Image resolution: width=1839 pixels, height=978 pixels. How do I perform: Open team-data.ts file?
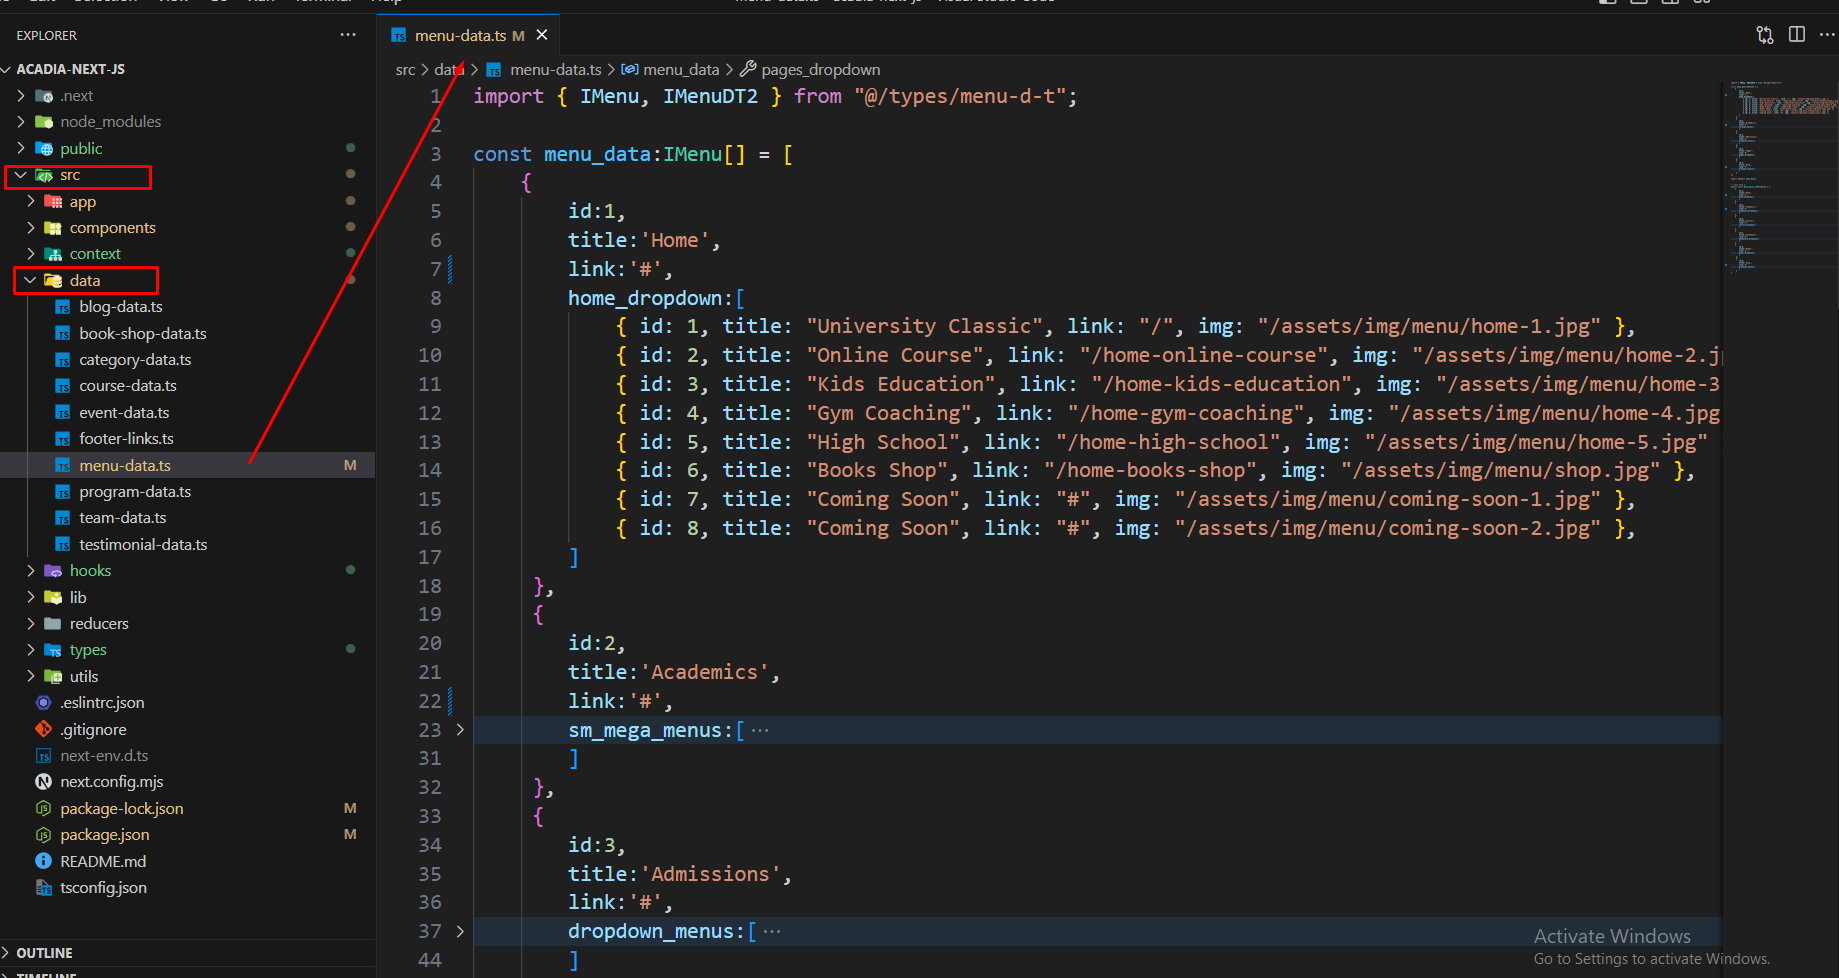(123, 518)
